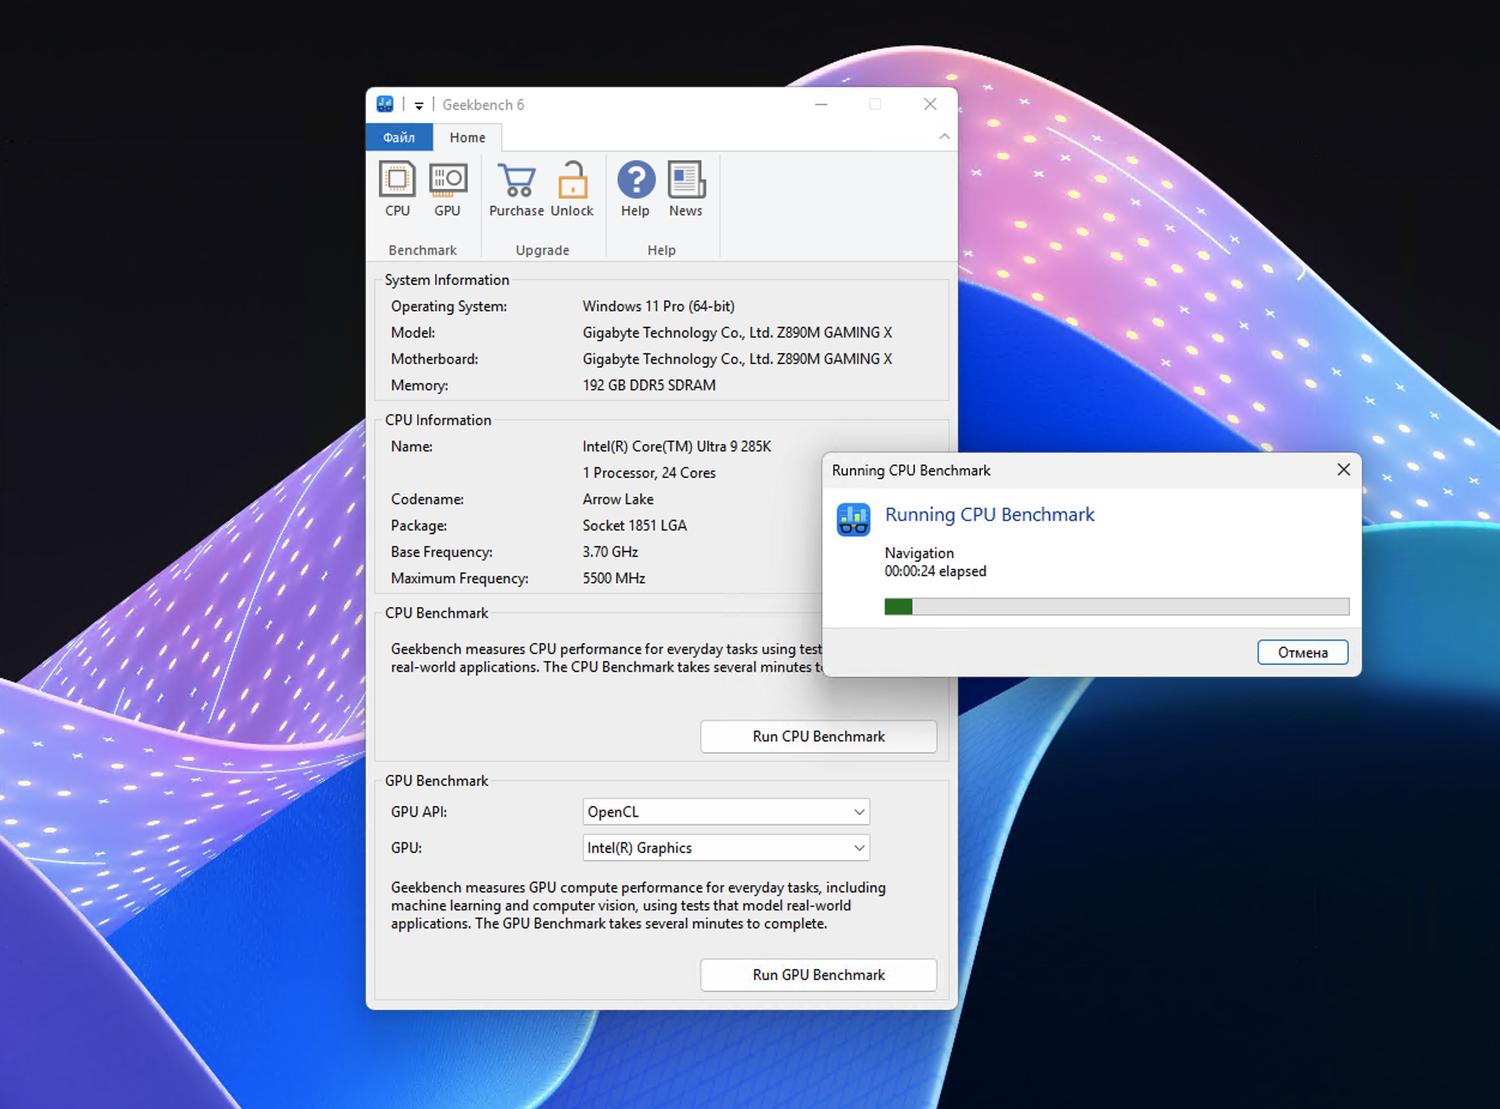The width and height of the screenshot is (1500, 1109).
Task: Click the Socket 1851 LGA value
Action: point(635,526)
